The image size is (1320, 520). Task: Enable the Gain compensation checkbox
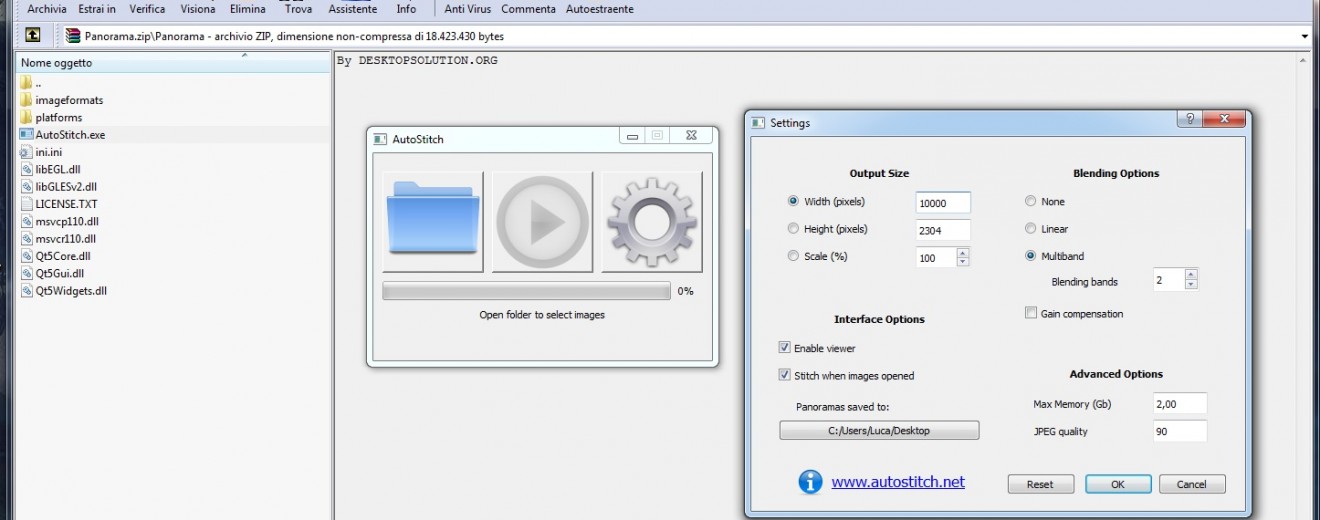[1031, 314]
